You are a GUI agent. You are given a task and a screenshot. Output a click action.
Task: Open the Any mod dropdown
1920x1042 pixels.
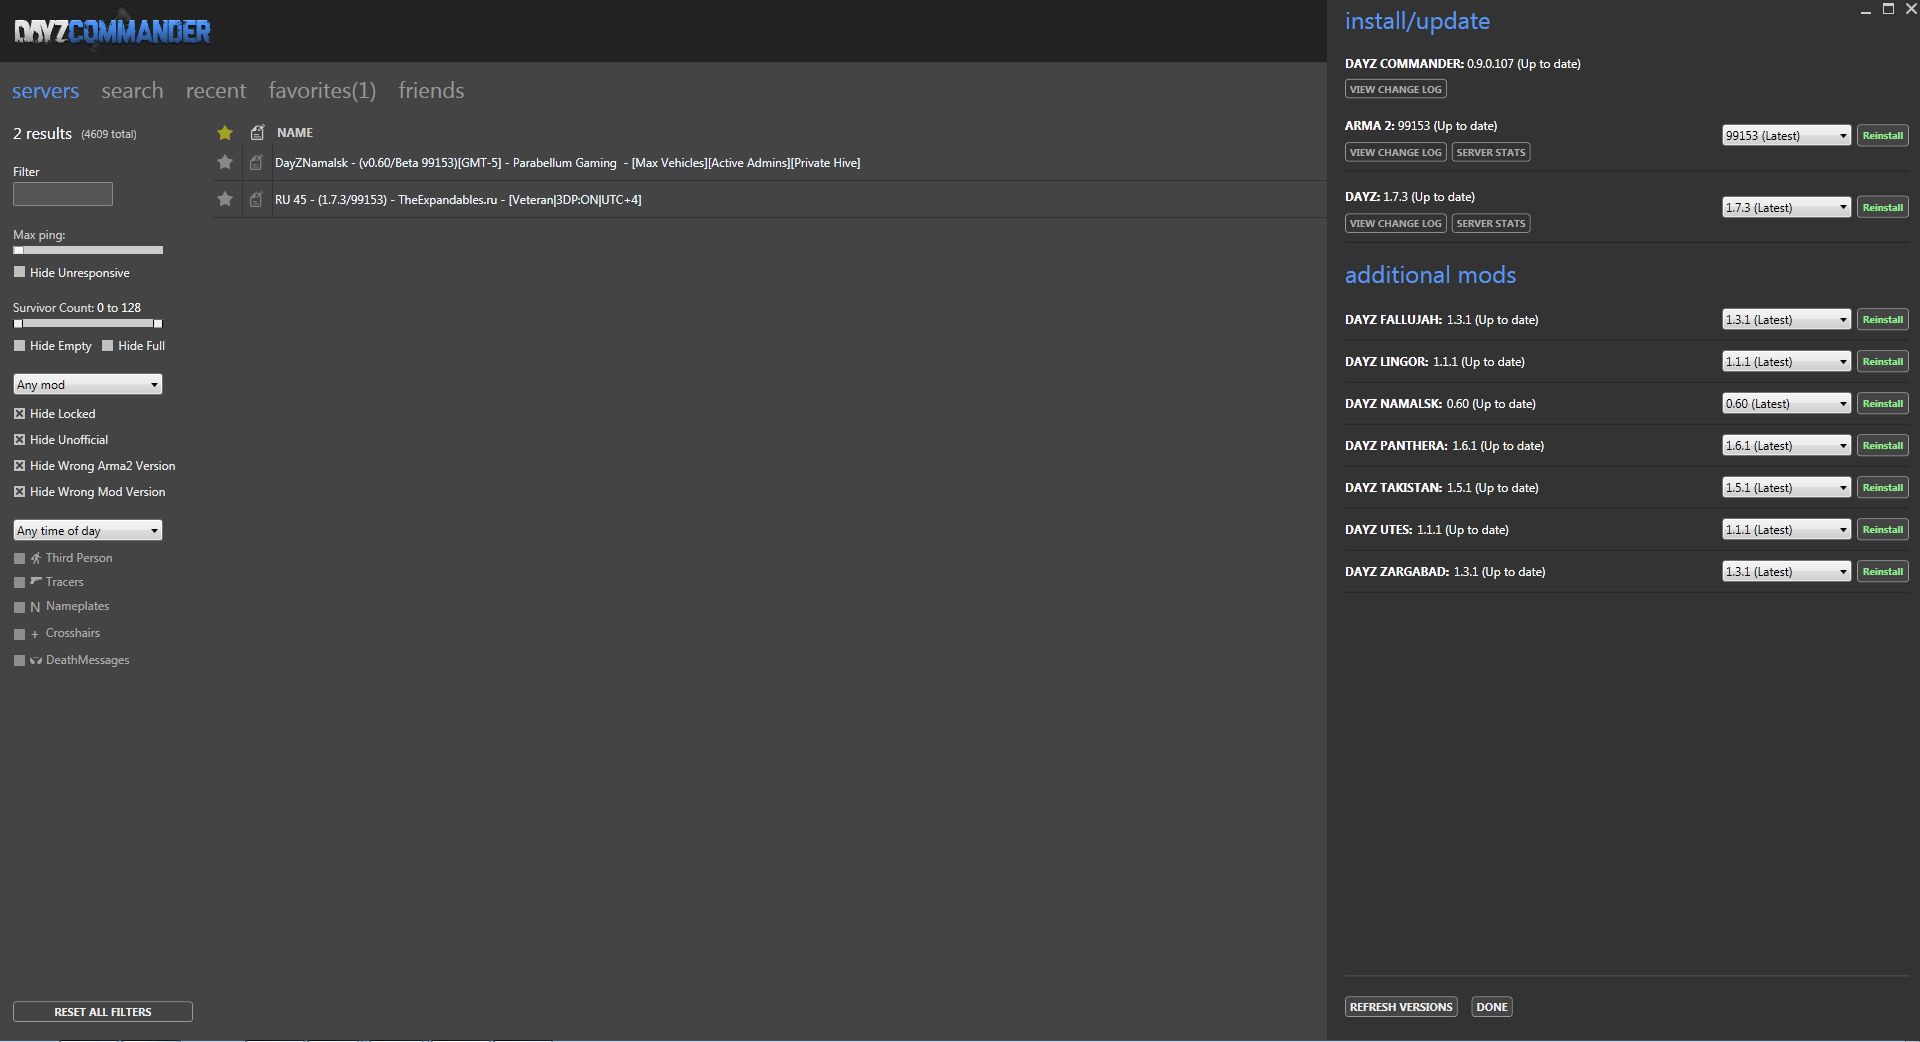point(88,384)
